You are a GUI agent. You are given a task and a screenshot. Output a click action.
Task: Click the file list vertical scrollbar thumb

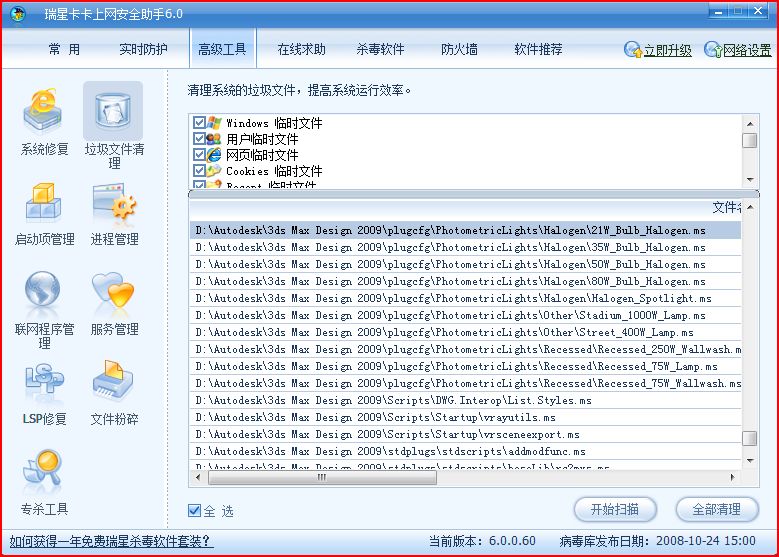(750, 438)
